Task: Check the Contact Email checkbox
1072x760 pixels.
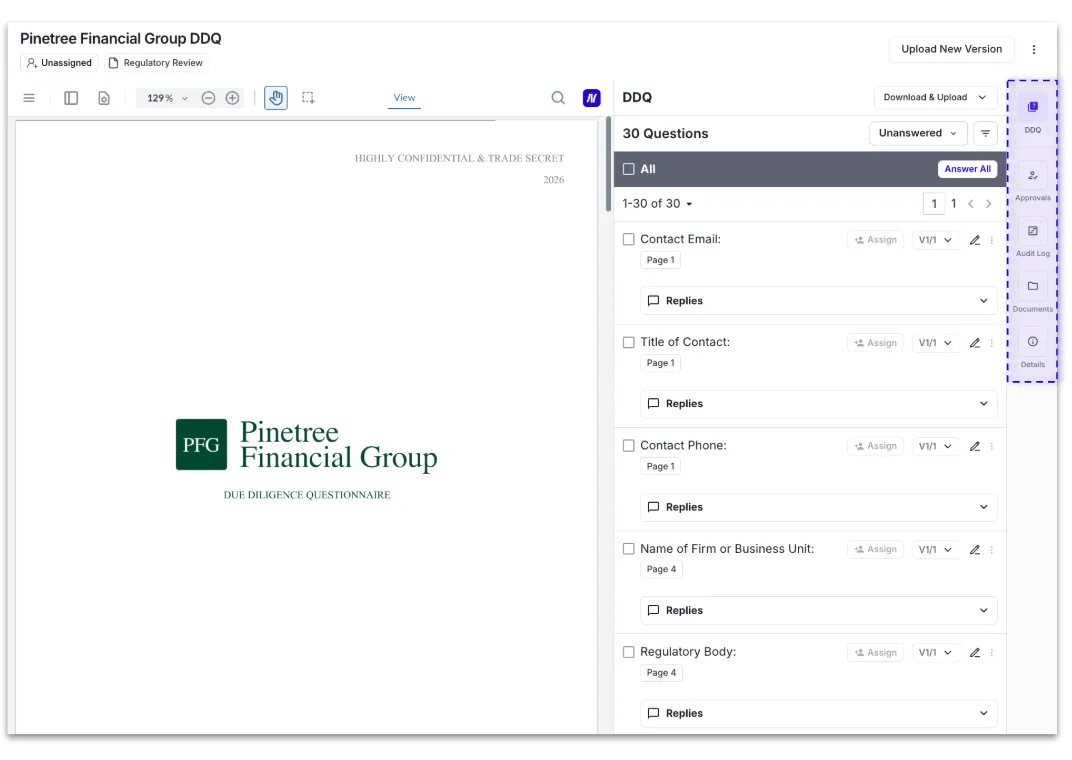Action: click(628, 239)
